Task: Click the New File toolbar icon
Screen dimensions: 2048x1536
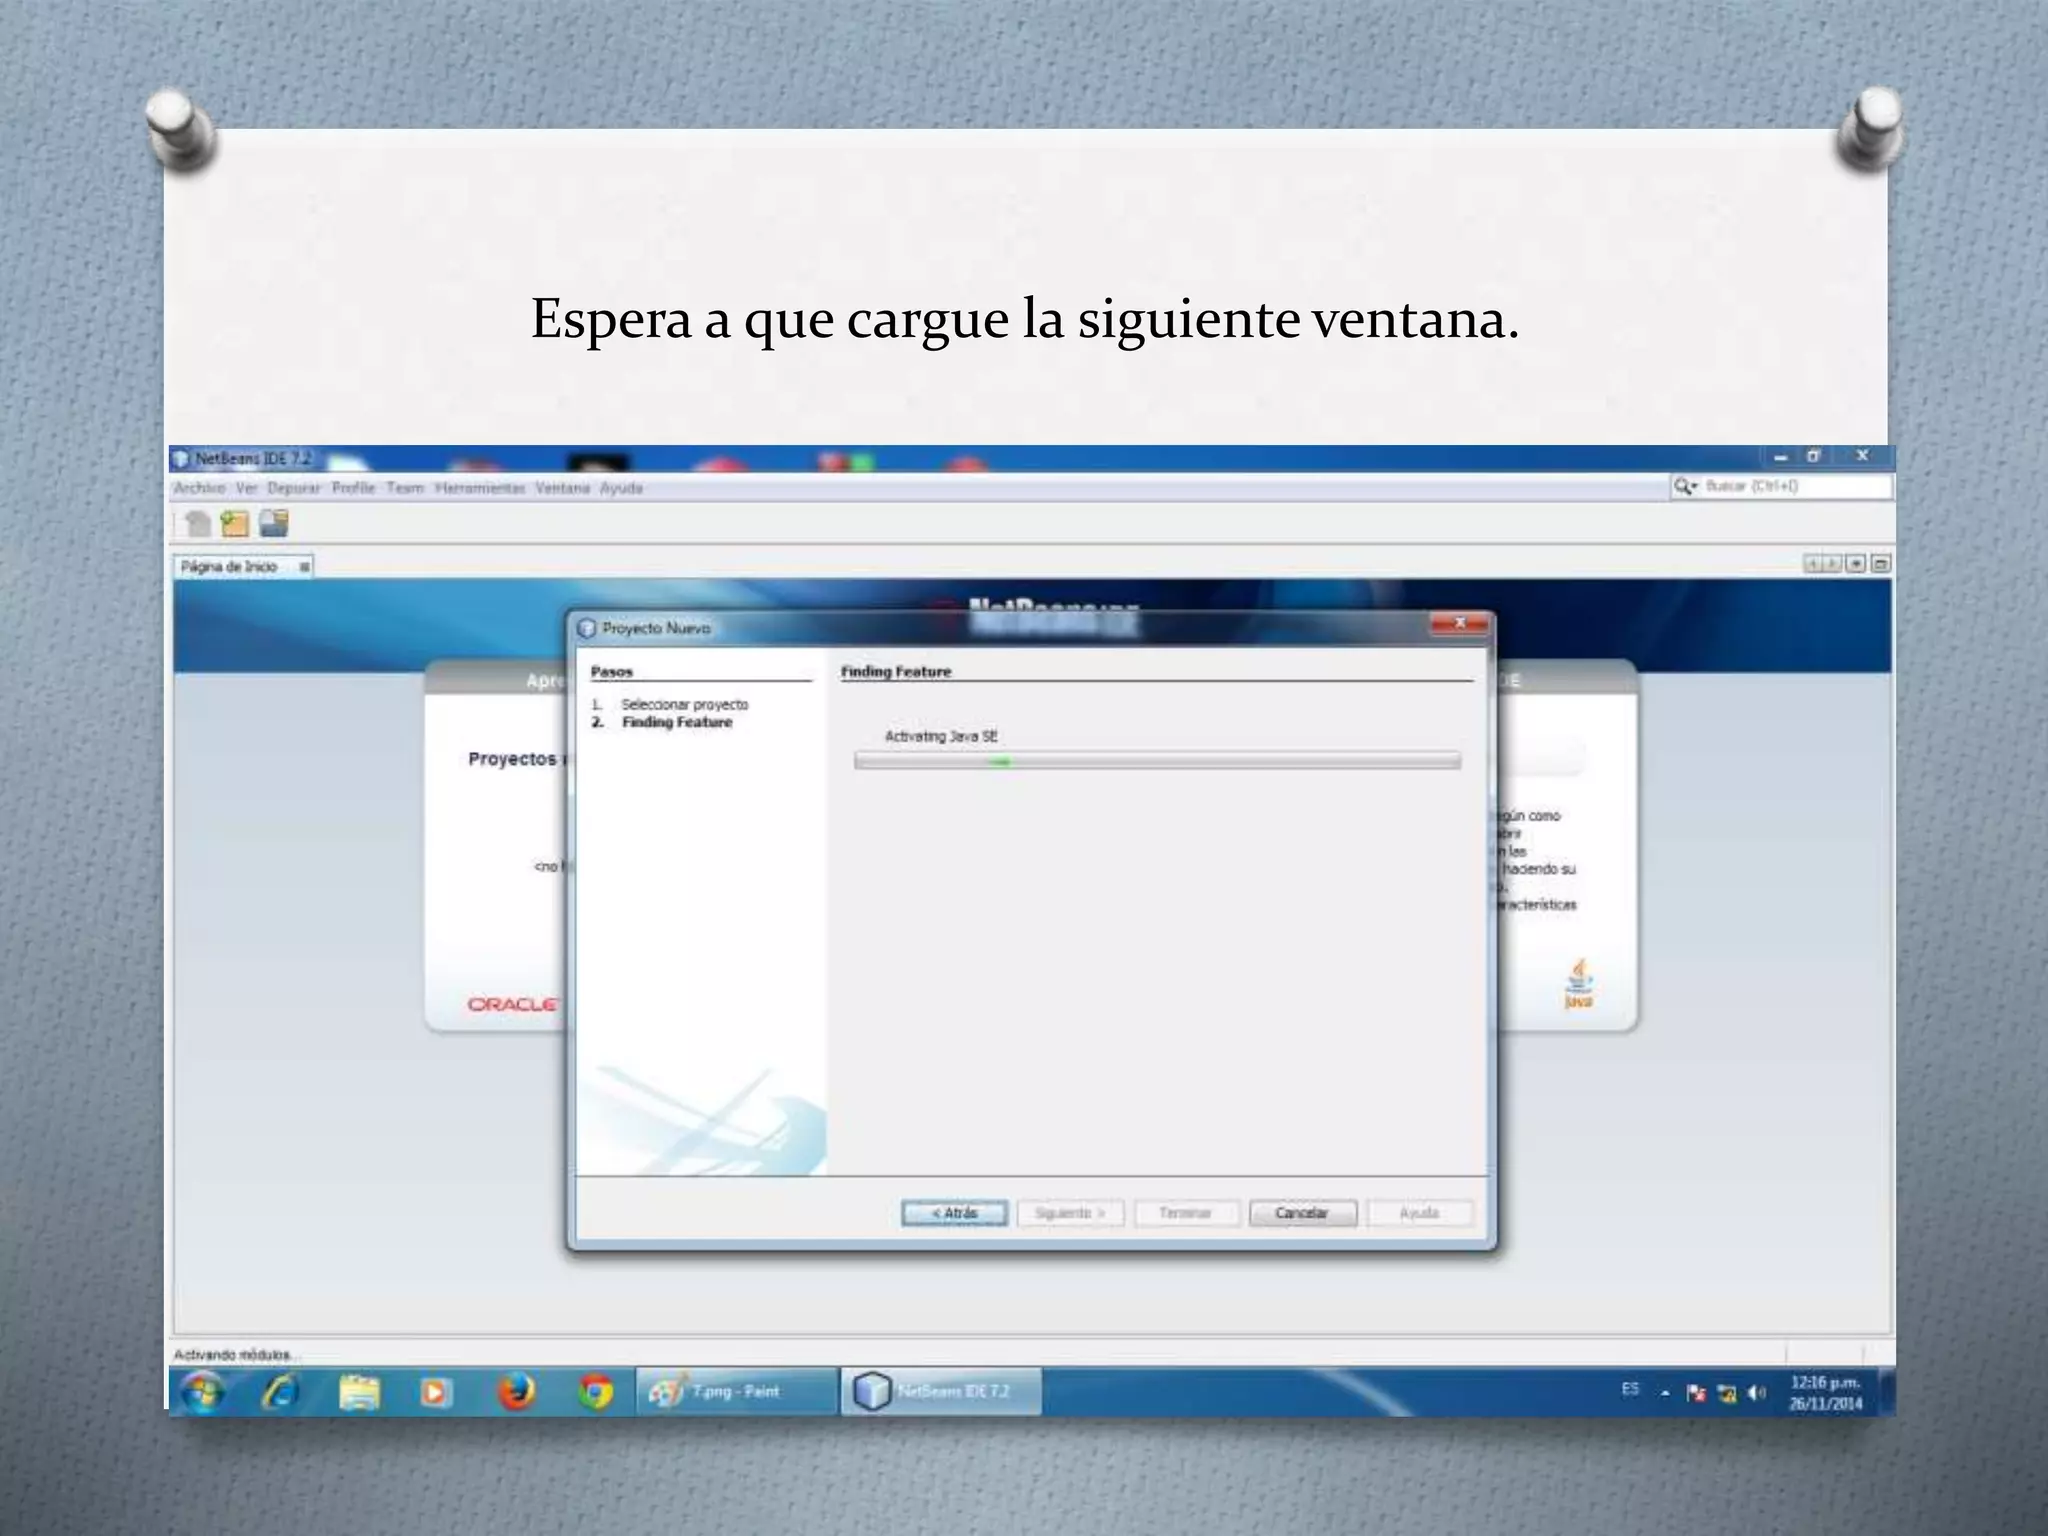Action: [198, 523]
